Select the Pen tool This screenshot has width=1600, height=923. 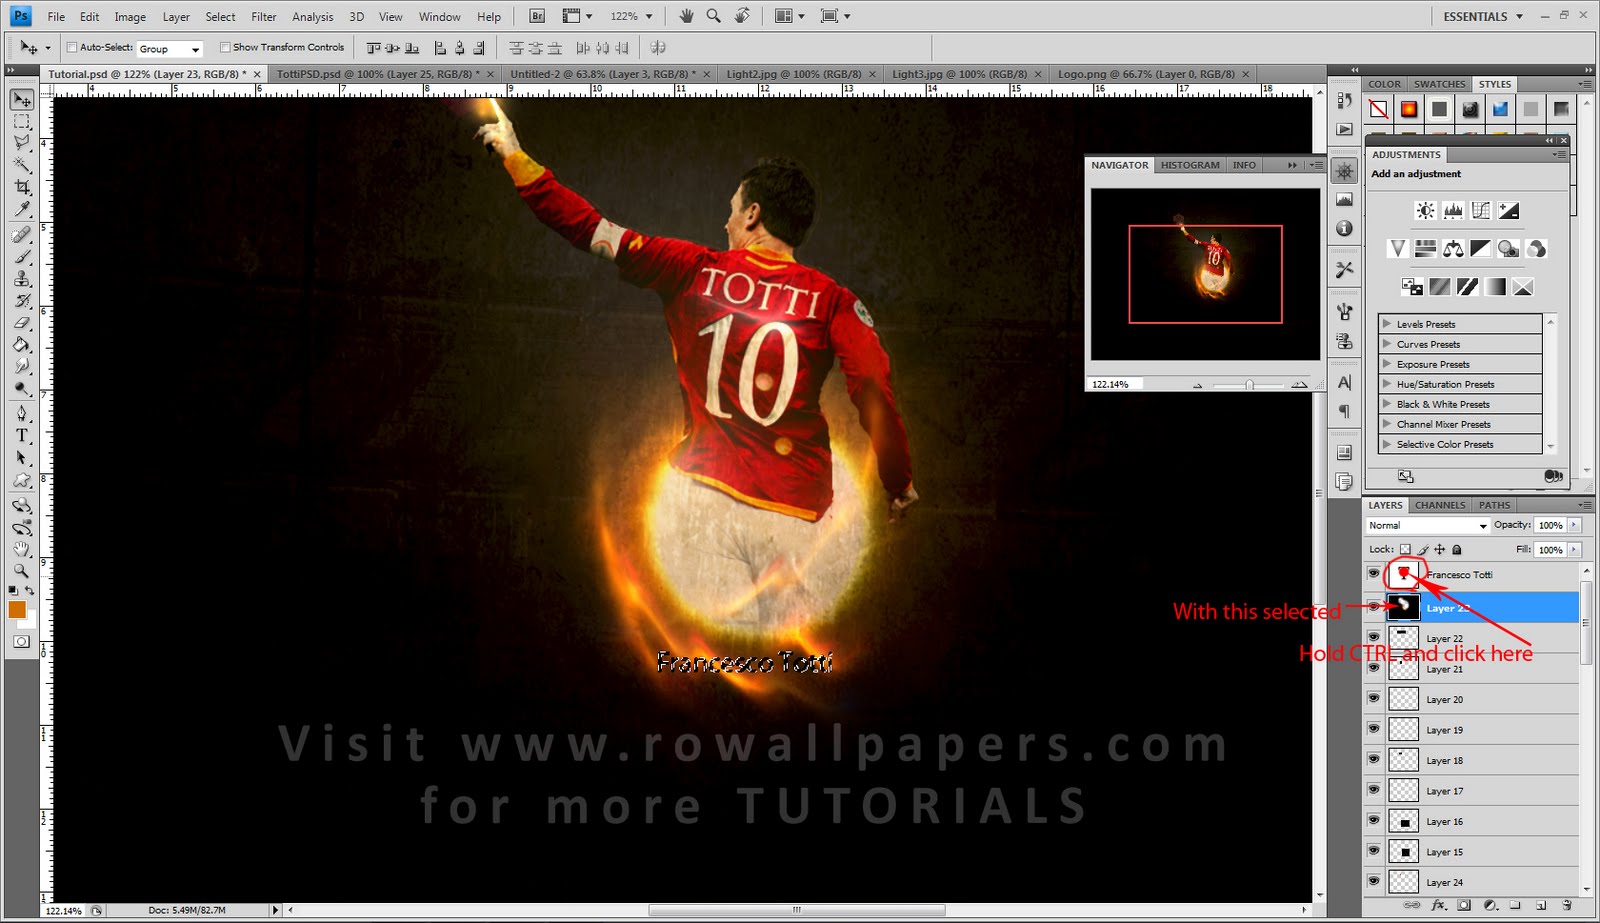[21, 413]
